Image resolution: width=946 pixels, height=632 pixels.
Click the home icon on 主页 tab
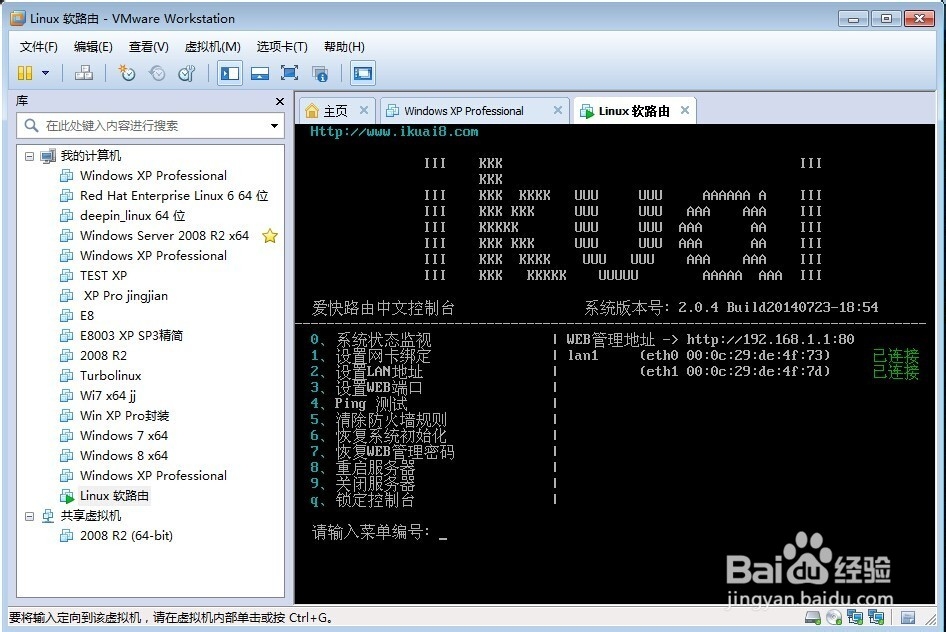[312, 110]
